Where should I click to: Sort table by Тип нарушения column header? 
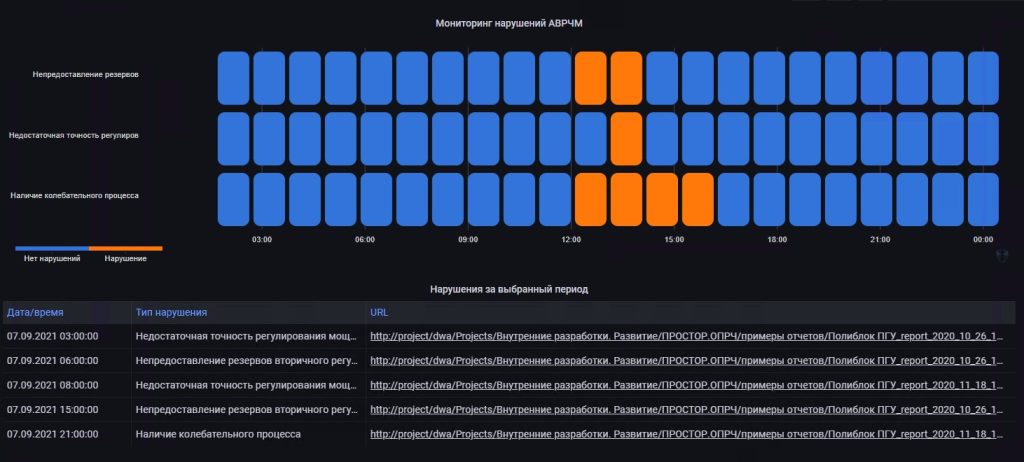point(171,312)
